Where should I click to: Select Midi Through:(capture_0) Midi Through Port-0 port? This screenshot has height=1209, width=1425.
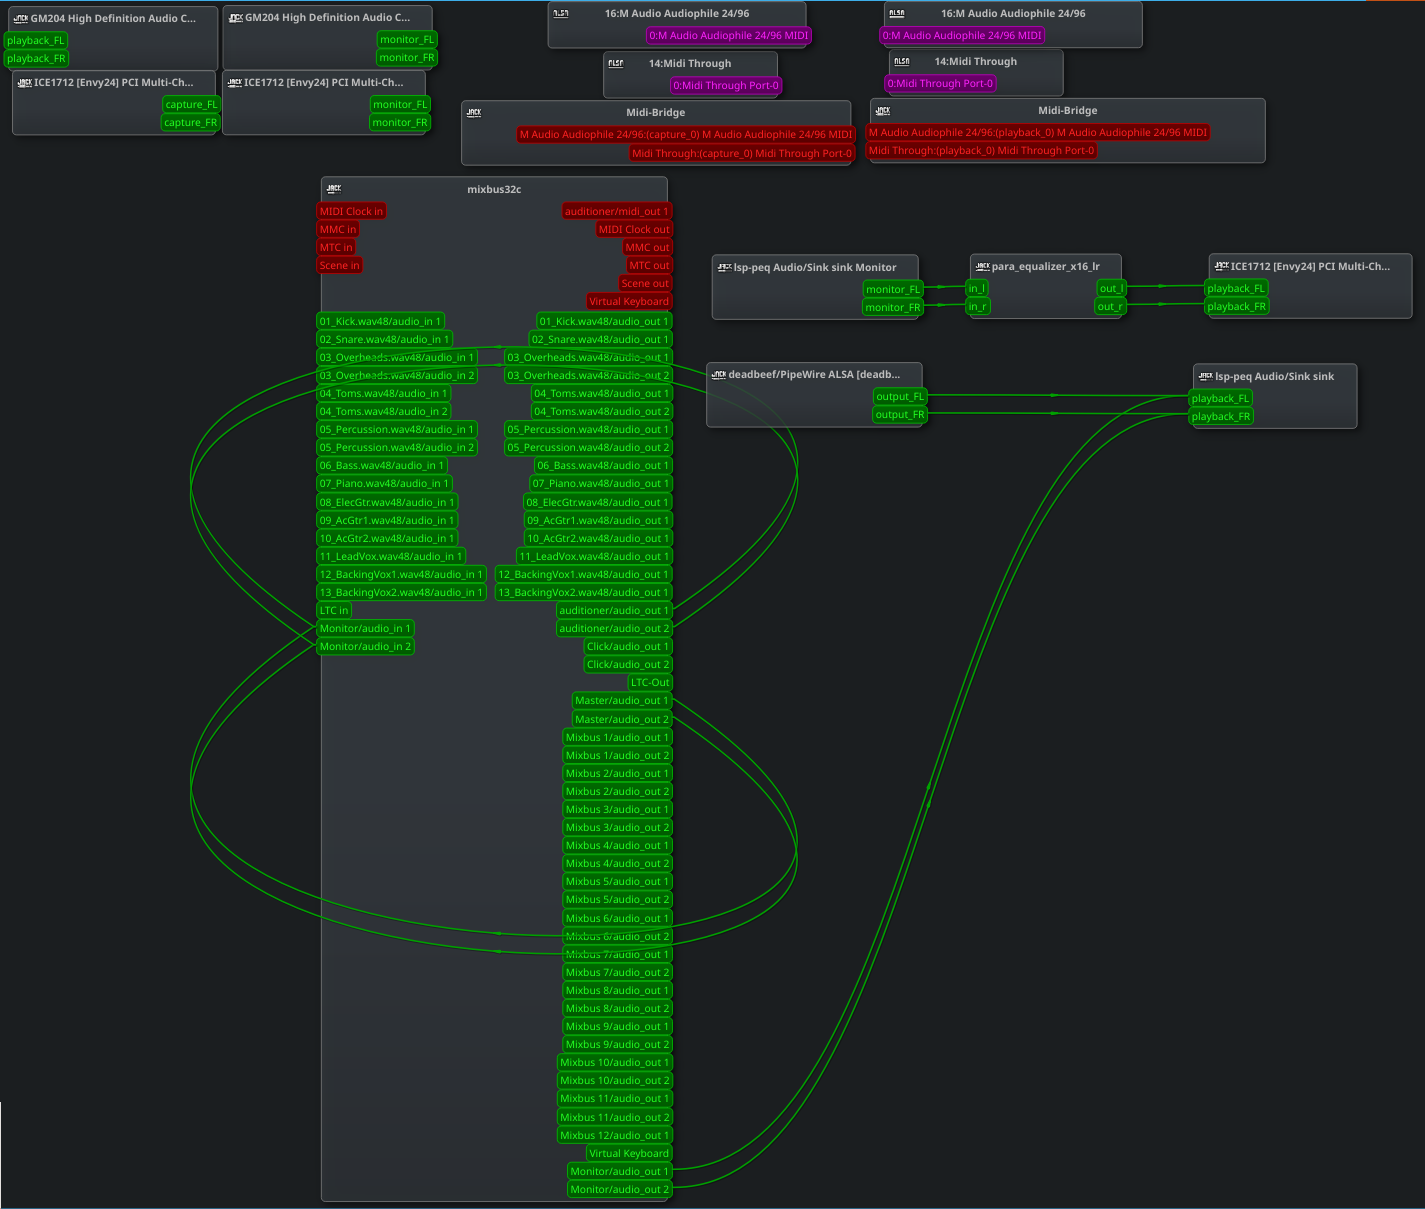(x=742, y=153)
